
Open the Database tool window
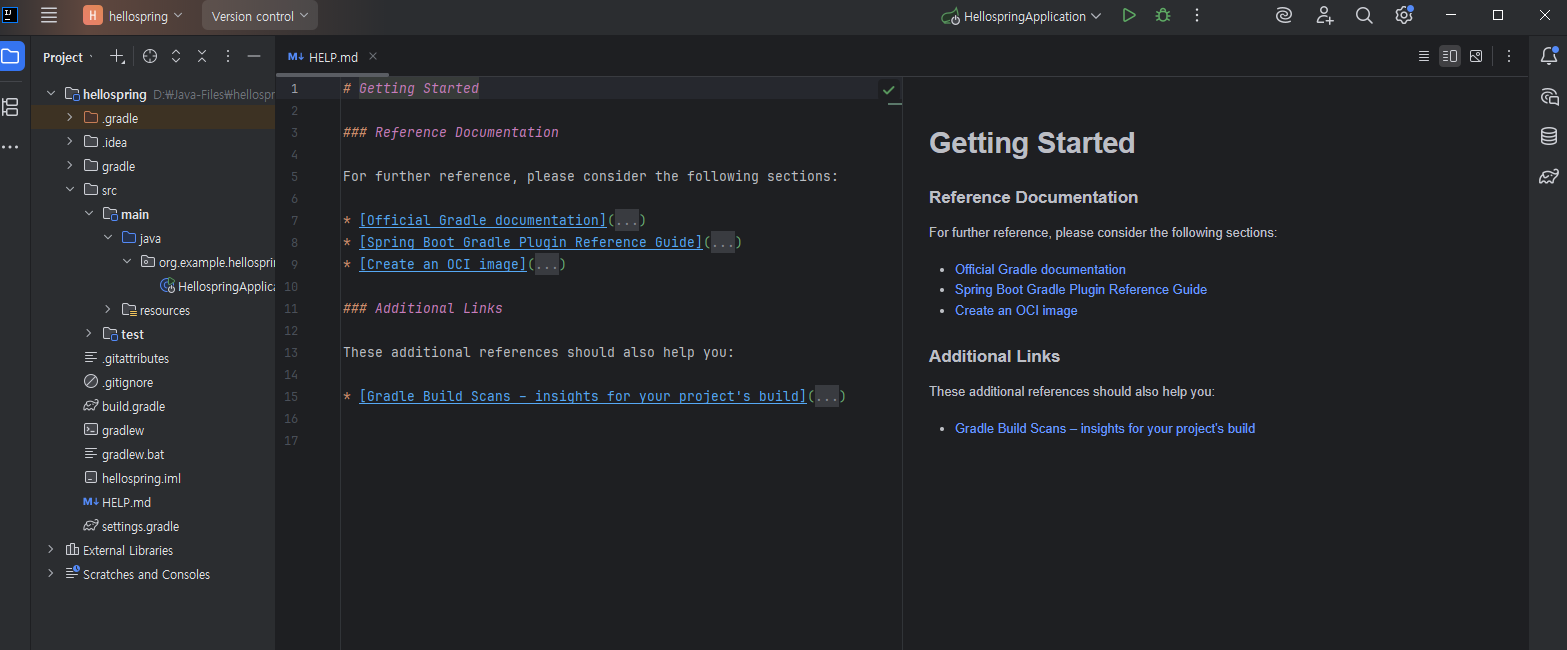1548,137
